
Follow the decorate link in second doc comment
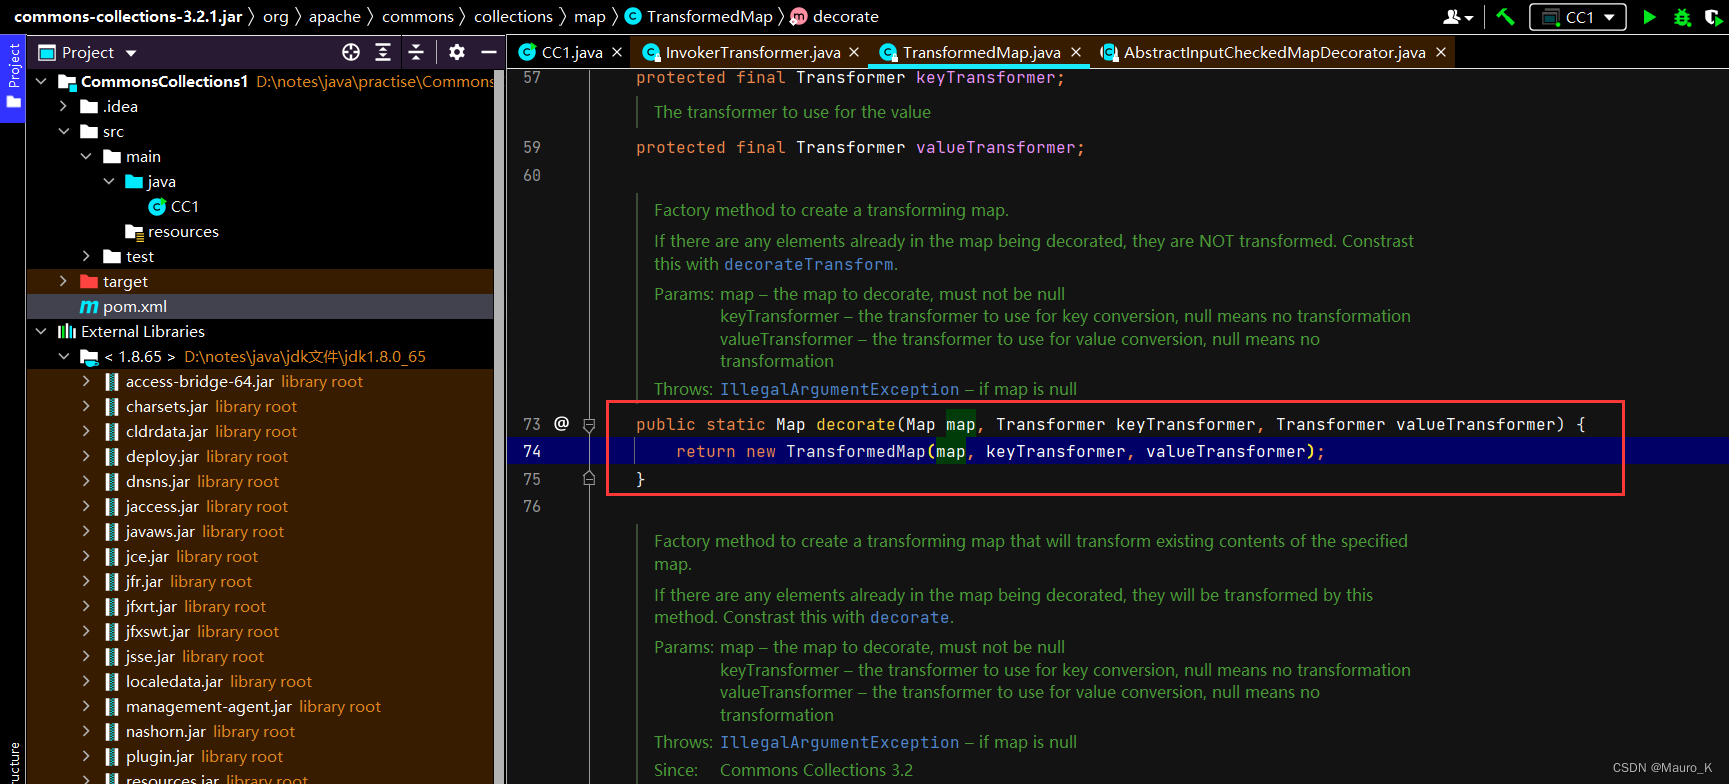pos(909,617)
